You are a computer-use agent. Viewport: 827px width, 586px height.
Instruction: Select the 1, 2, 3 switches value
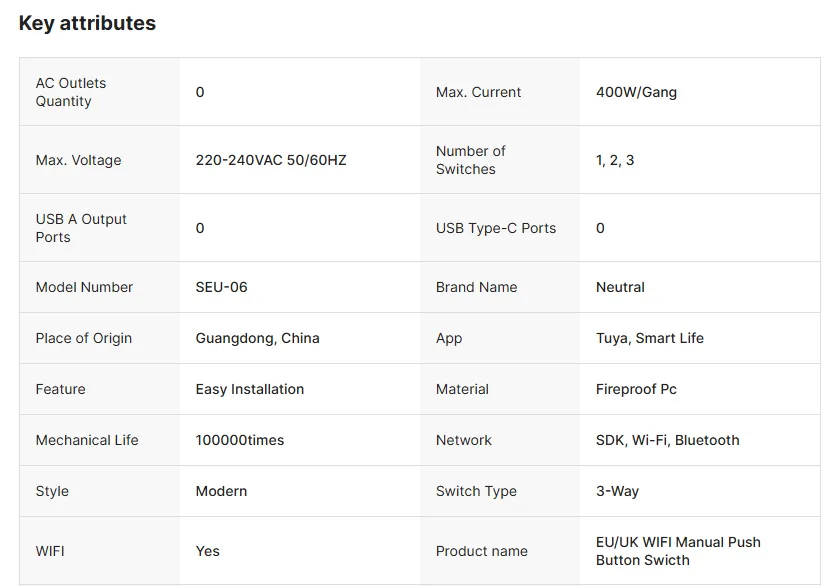(x=615, y=160)
